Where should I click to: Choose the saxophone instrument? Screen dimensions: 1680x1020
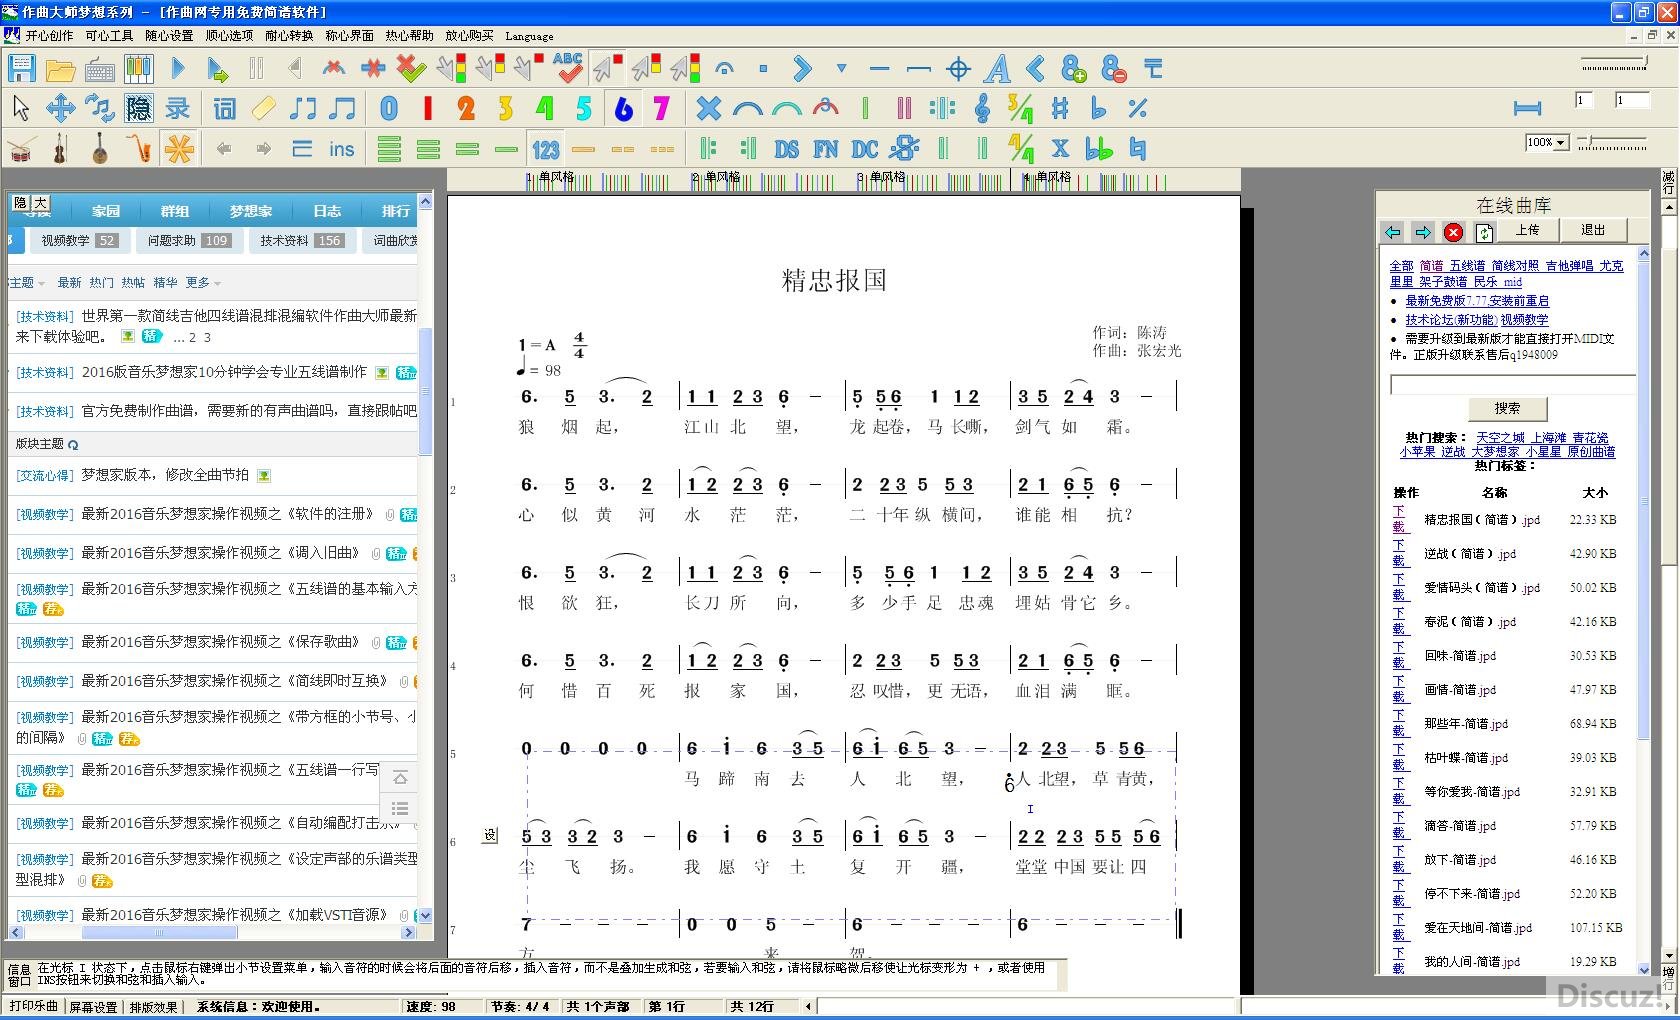click(139, 149)
